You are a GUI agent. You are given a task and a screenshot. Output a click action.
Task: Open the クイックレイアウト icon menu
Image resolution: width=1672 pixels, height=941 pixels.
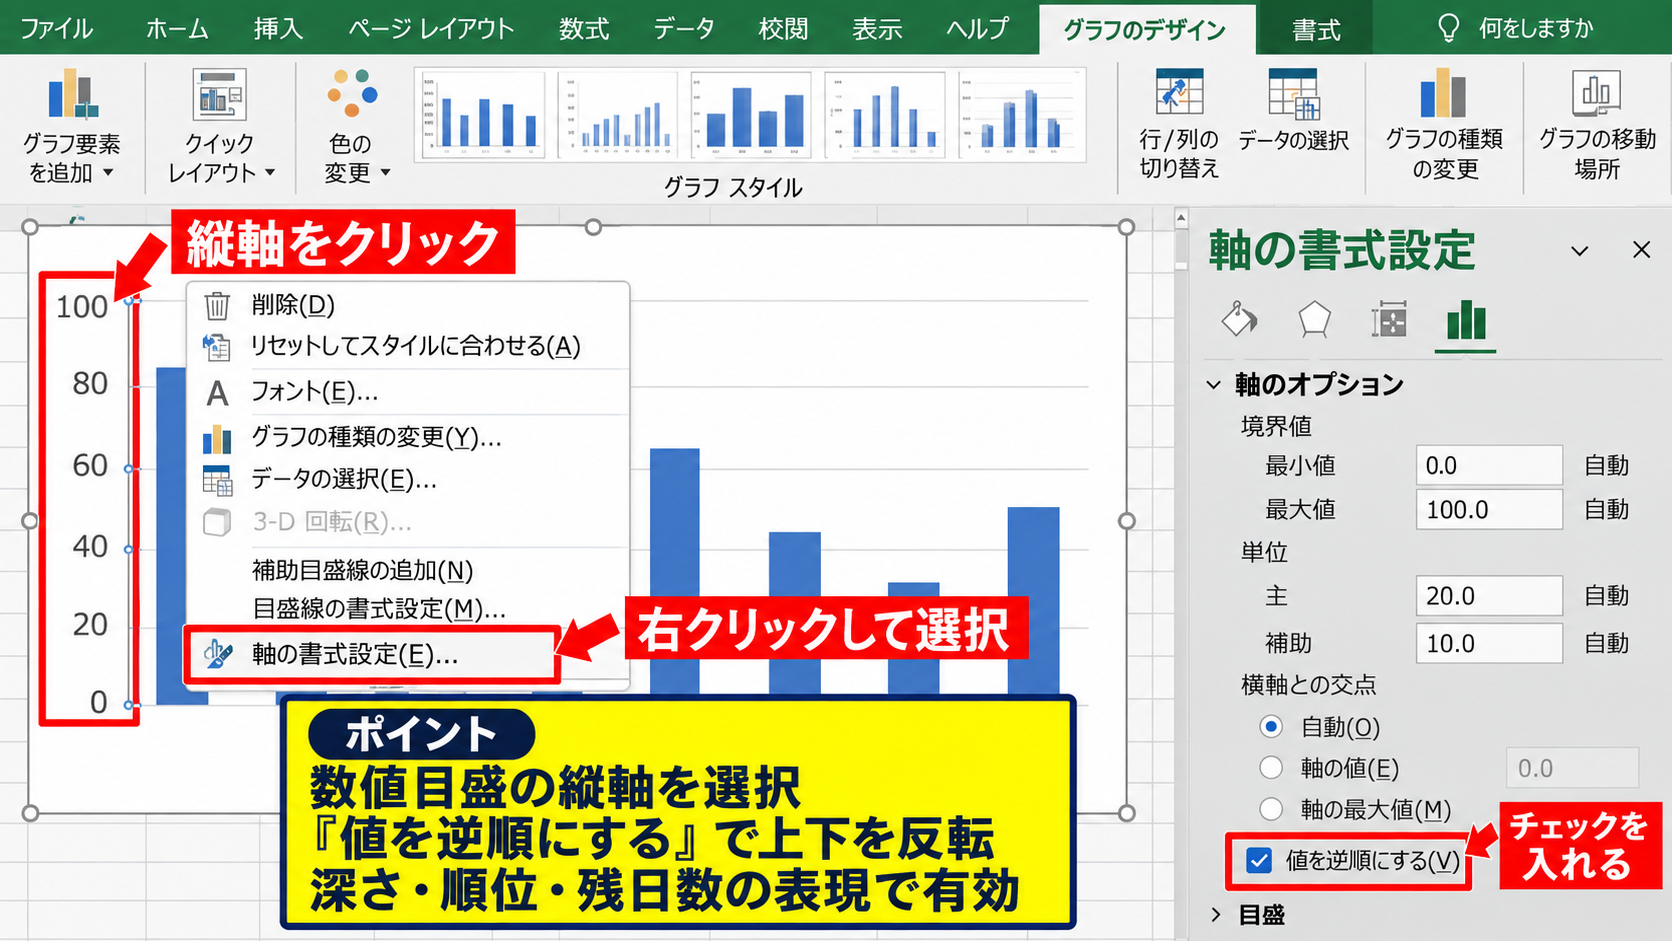tap(219, 95)
